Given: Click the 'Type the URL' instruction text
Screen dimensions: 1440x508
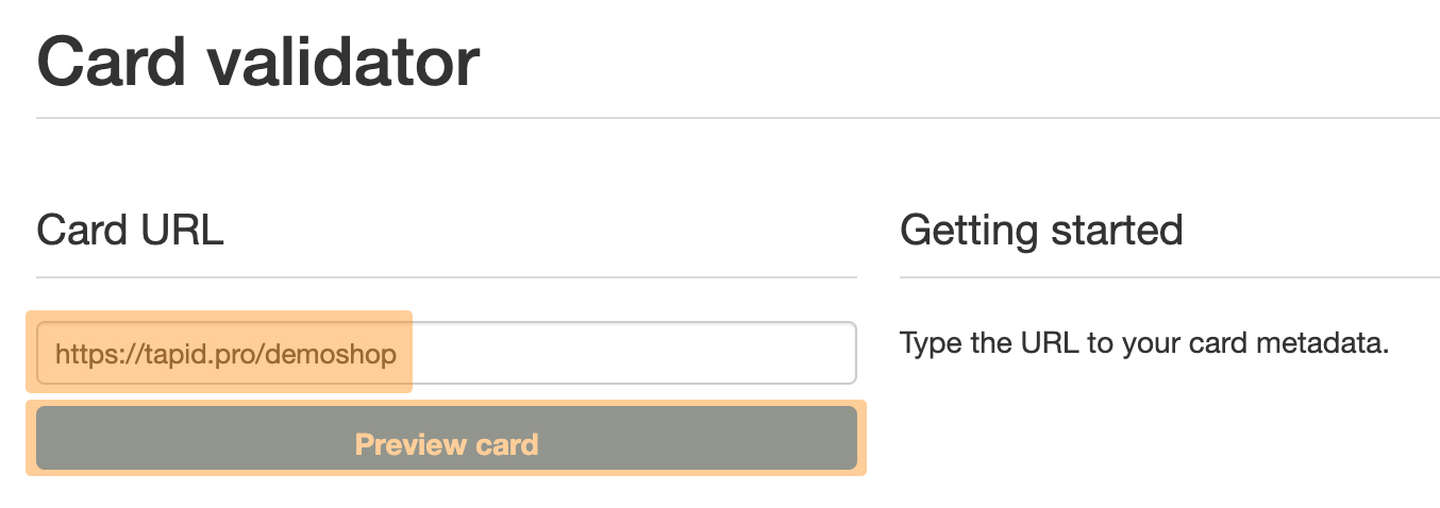Looking at the screenshot, I should click(x=1144, y=345).
